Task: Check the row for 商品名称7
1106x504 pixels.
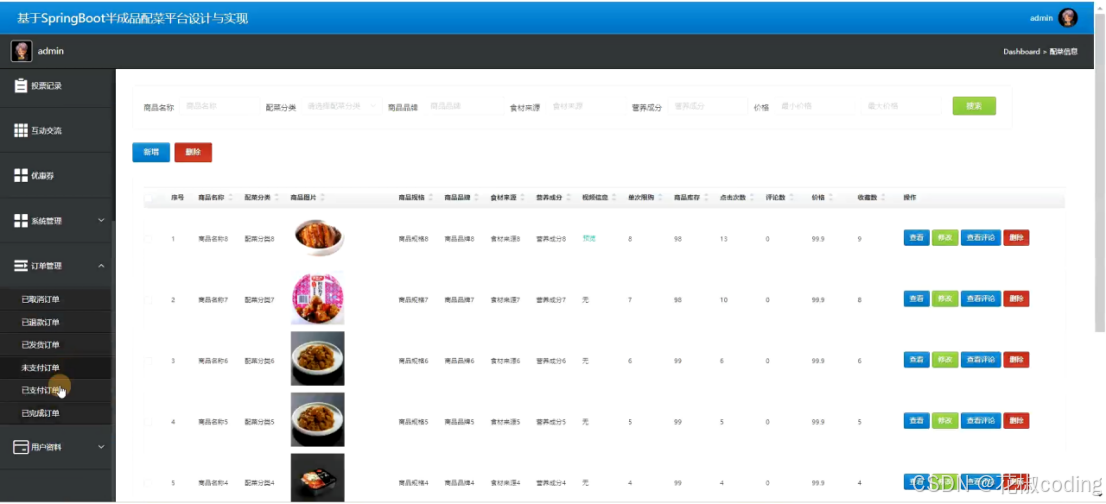Action: 148,300
